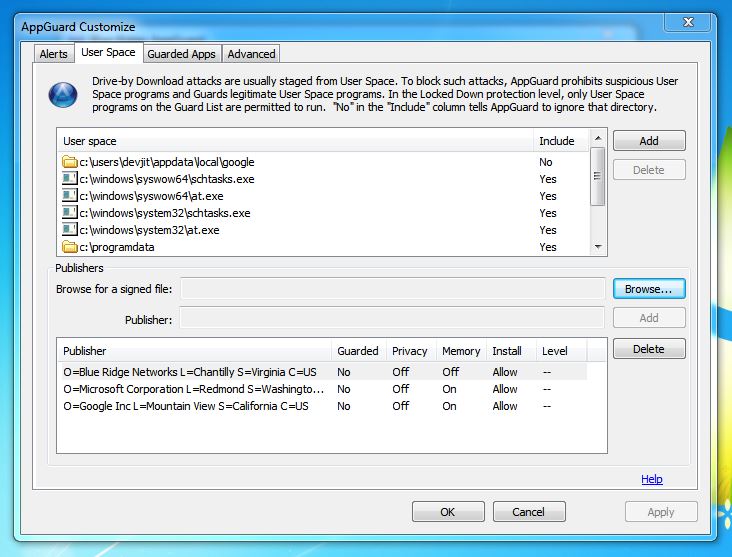732x557 pixels.
Task: Click folder icon for c:\programdata
Action: [x=70, y=247]
